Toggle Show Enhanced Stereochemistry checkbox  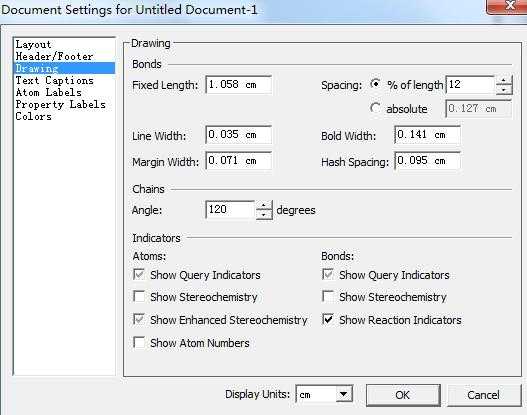[x=139, y=320]
